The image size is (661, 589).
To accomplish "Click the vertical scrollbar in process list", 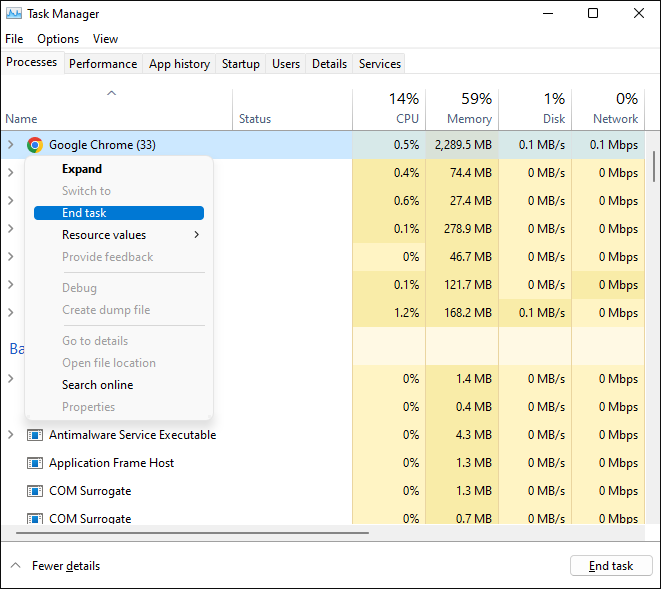I will [x=654, y=165].
